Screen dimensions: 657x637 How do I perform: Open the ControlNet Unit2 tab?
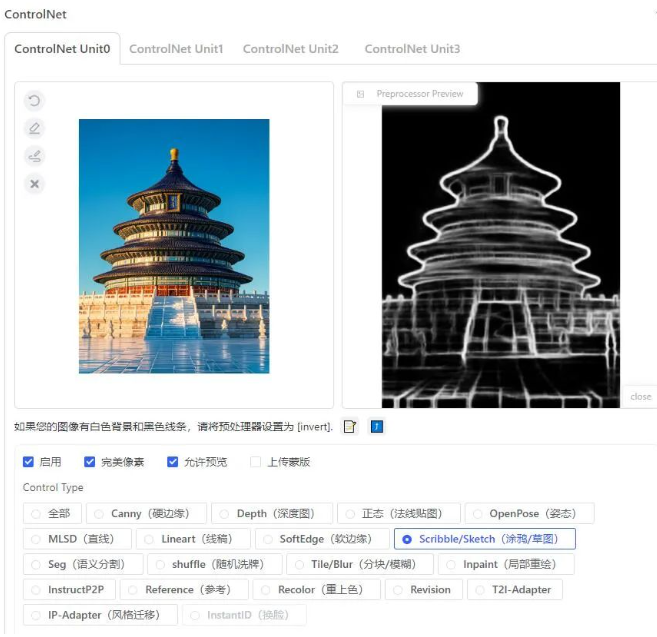[290, 49]
